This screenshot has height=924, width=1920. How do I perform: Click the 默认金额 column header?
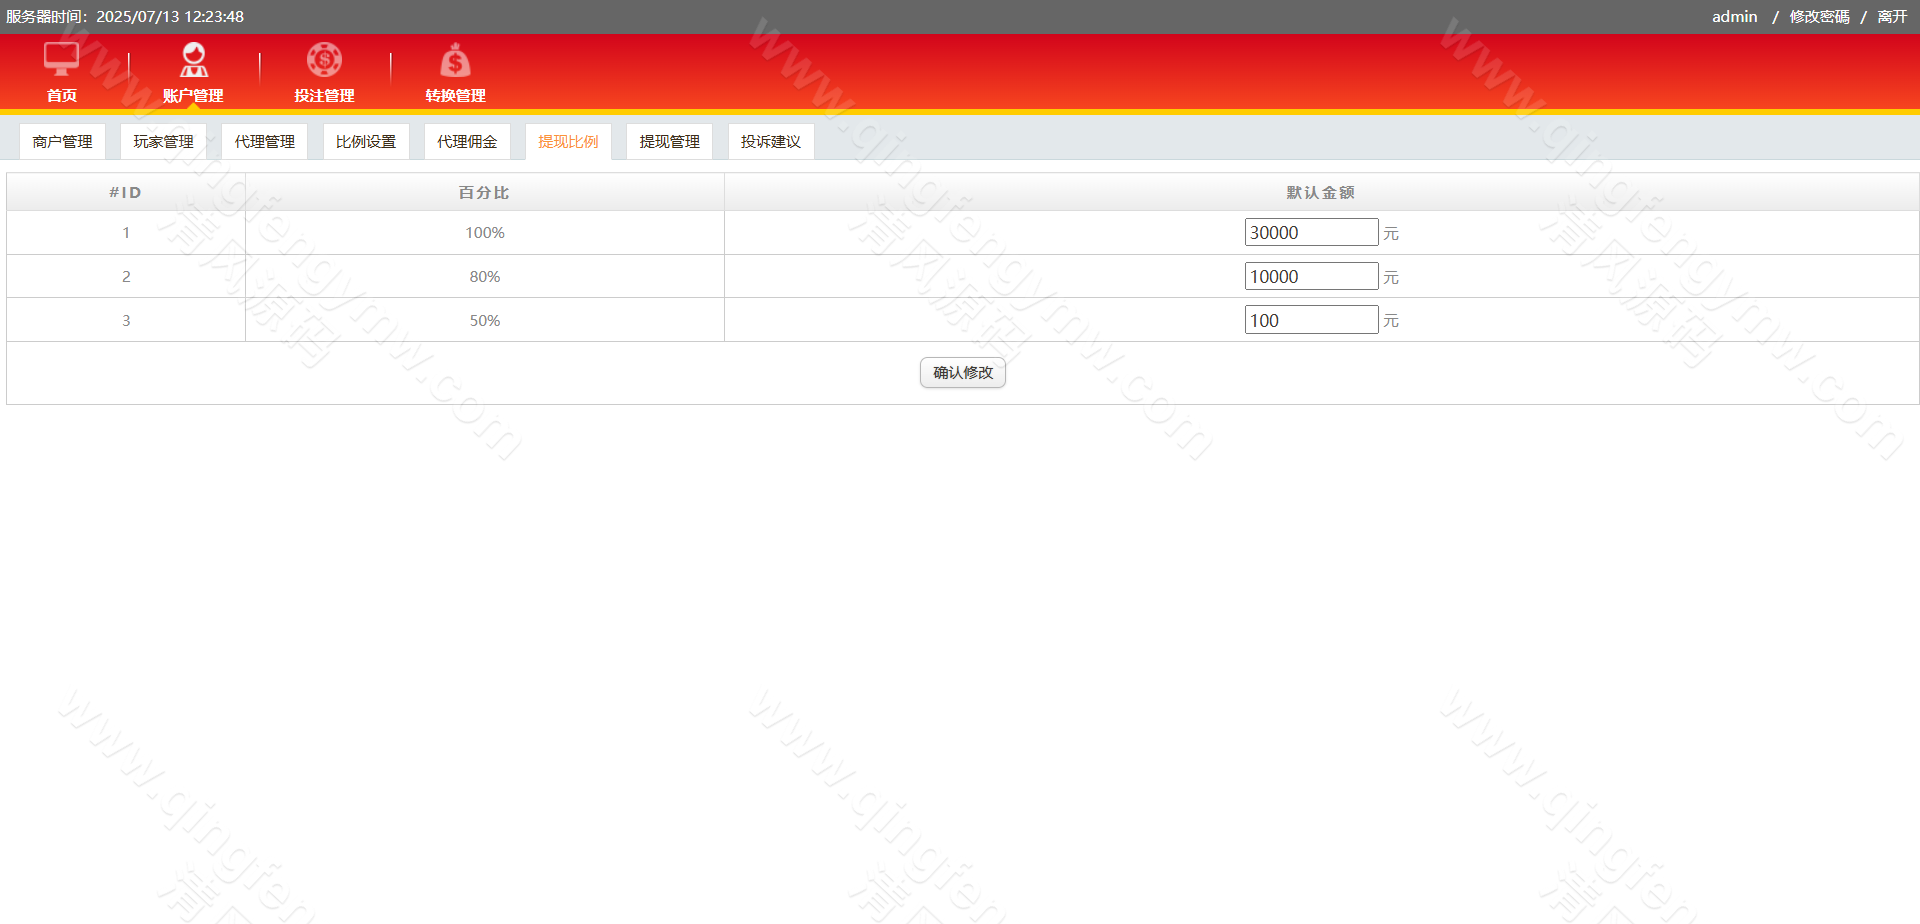(x=1320, y=193)
